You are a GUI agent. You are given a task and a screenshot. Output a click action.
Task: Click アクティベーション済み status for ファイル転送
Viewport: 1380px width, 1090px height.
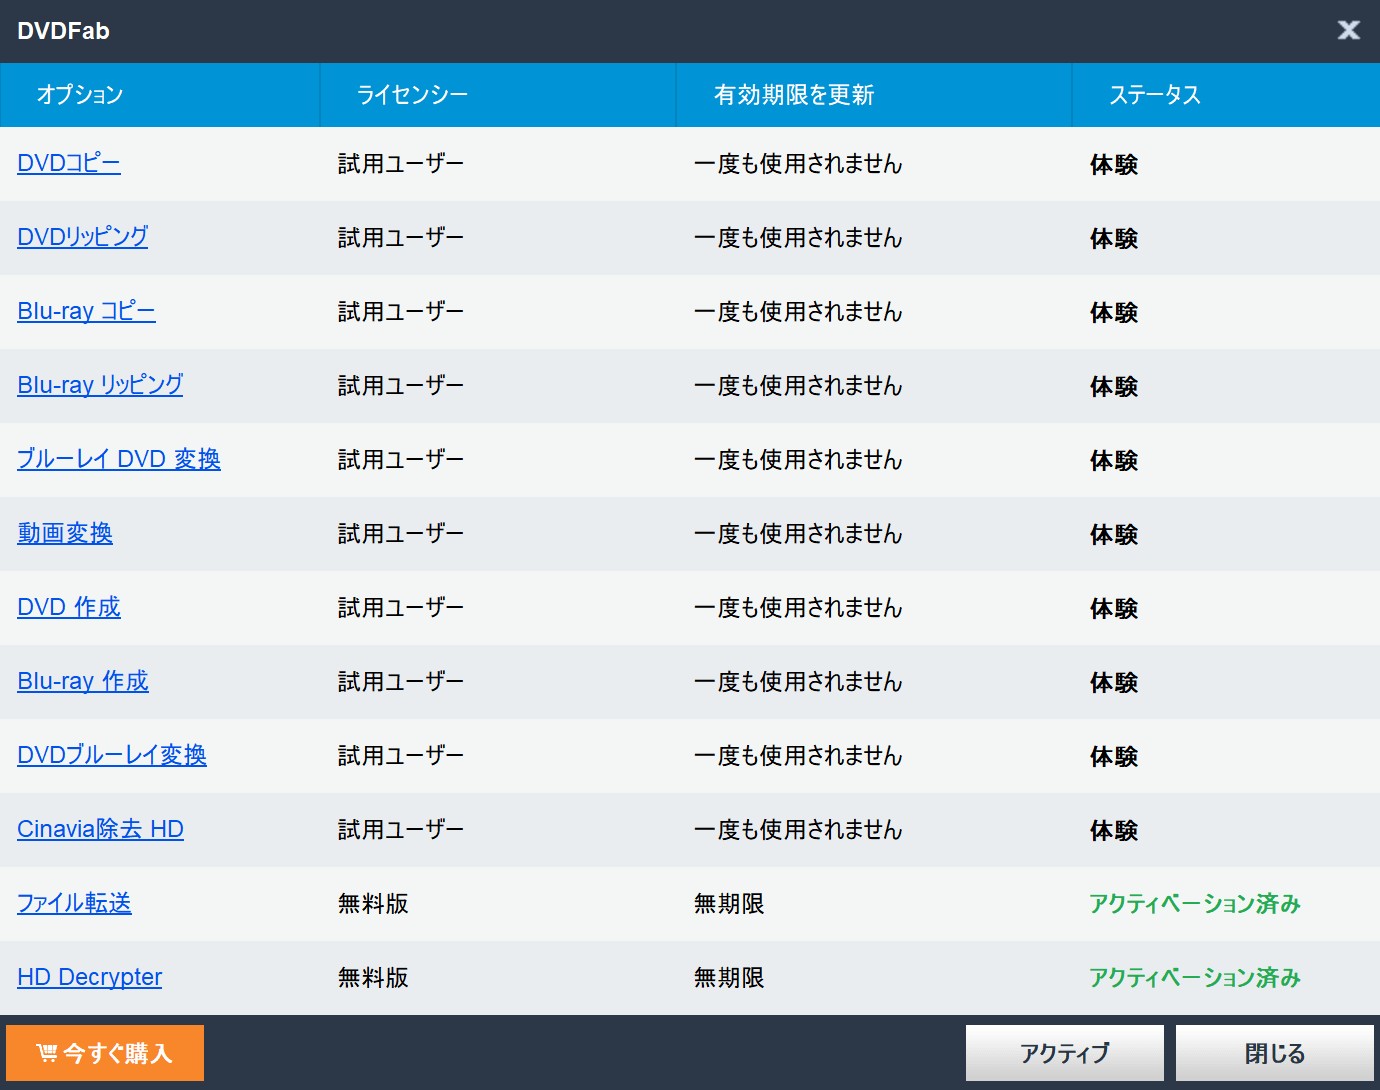[x=1195, y=903]
